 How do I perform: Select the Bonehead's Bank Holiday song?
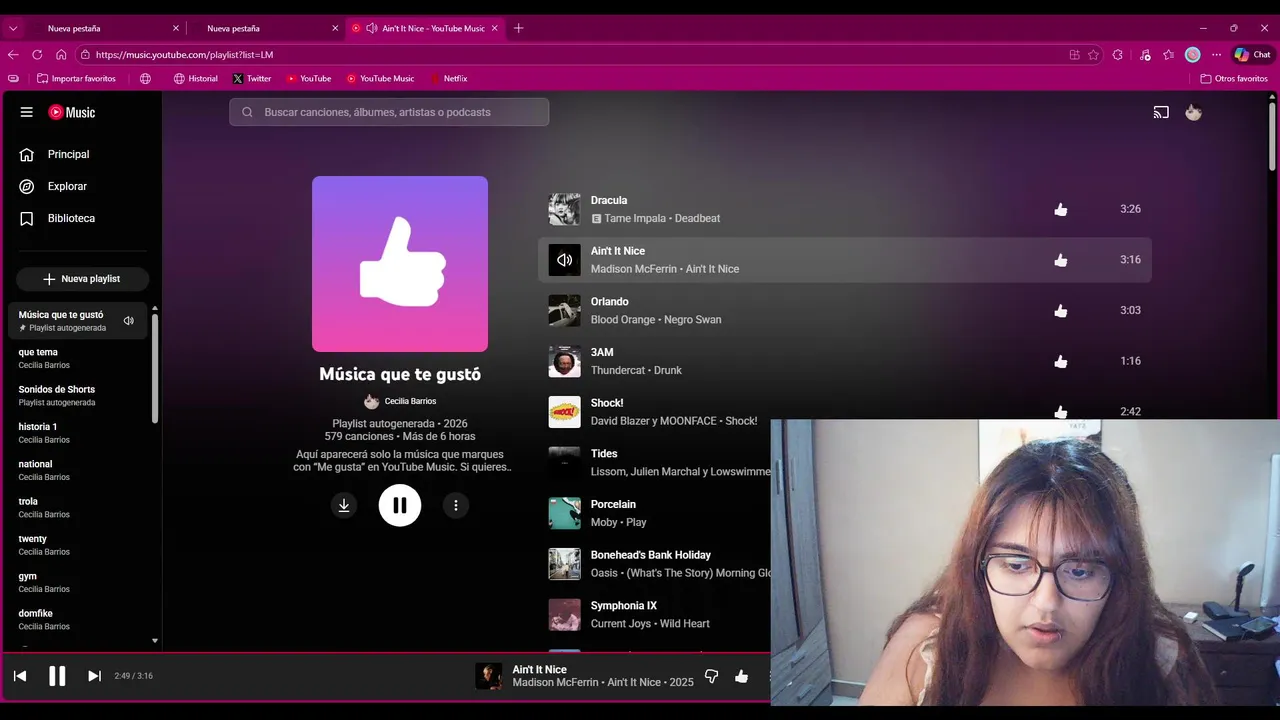pos(651,555)
